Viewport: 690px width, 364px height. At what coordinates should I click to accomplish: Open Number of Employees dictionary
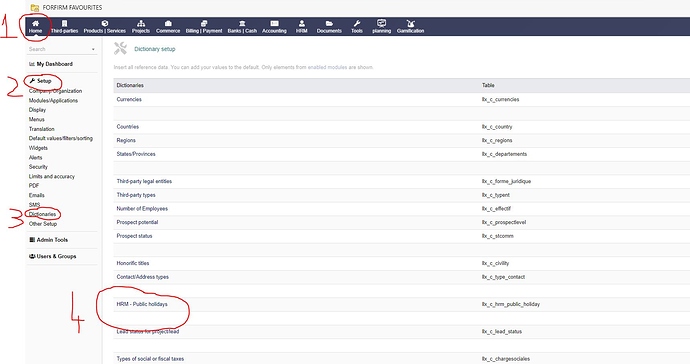(142, 209)
